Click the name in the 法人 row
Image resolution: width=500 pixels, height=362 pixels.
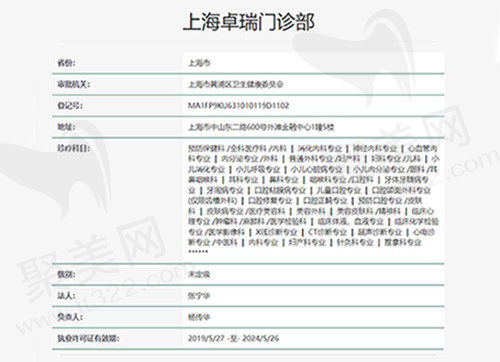(199, 296)
